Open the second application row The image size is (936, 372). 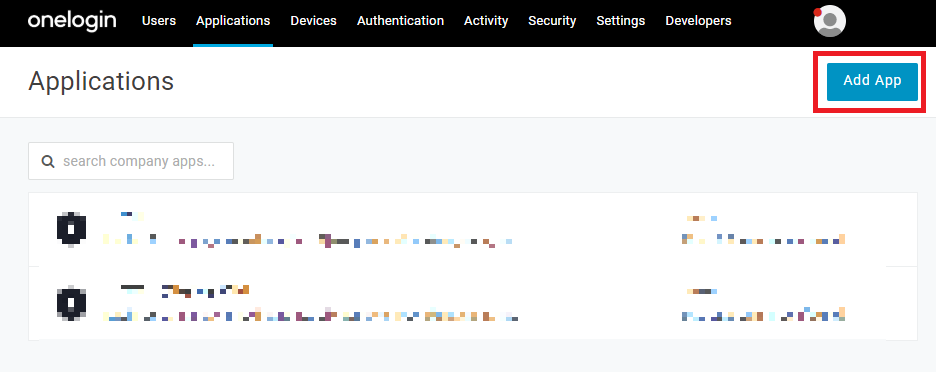[x=473, y=303]
